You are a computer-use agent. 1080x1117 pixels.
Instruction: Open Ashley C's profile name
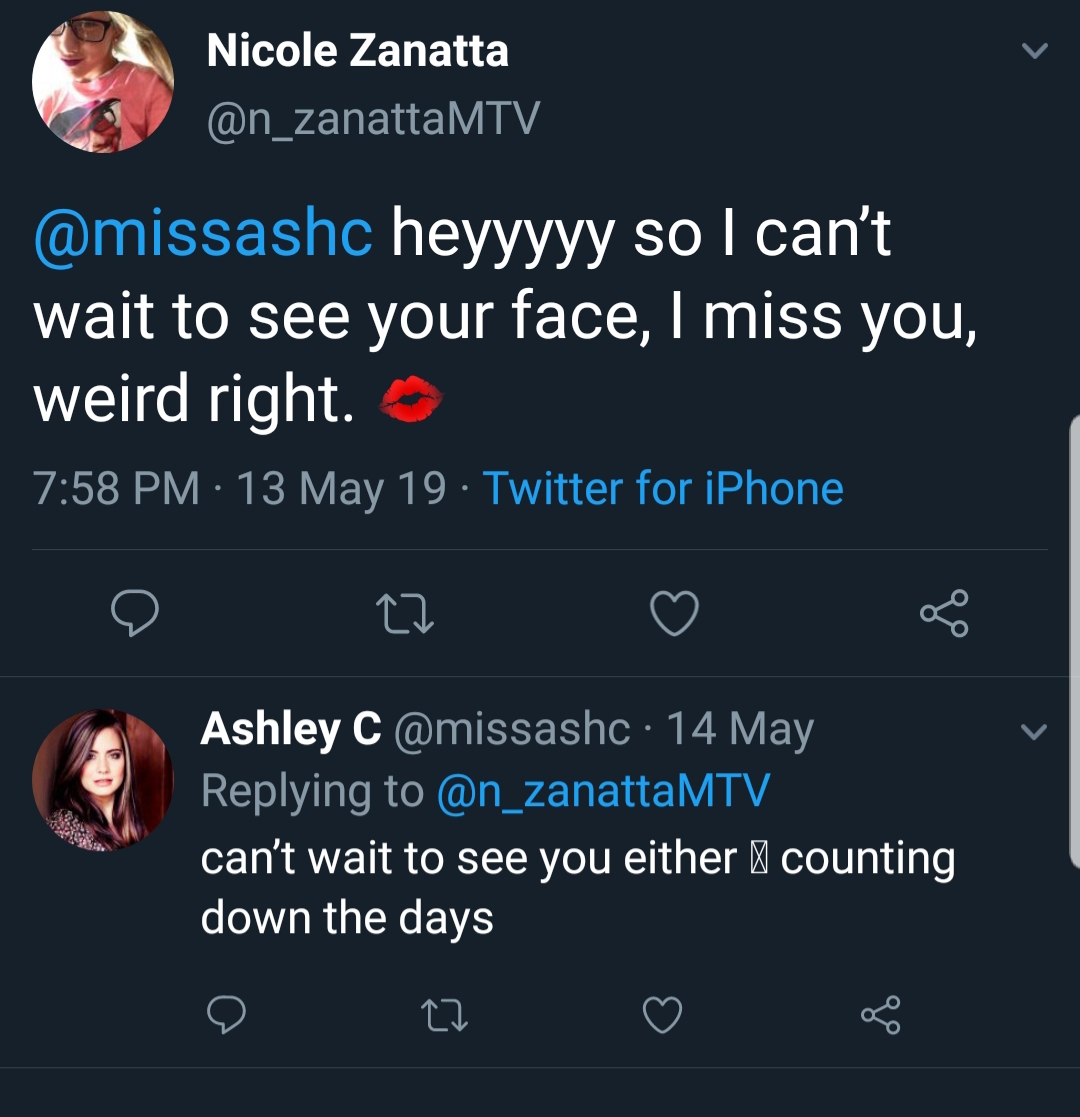point(291,729)
